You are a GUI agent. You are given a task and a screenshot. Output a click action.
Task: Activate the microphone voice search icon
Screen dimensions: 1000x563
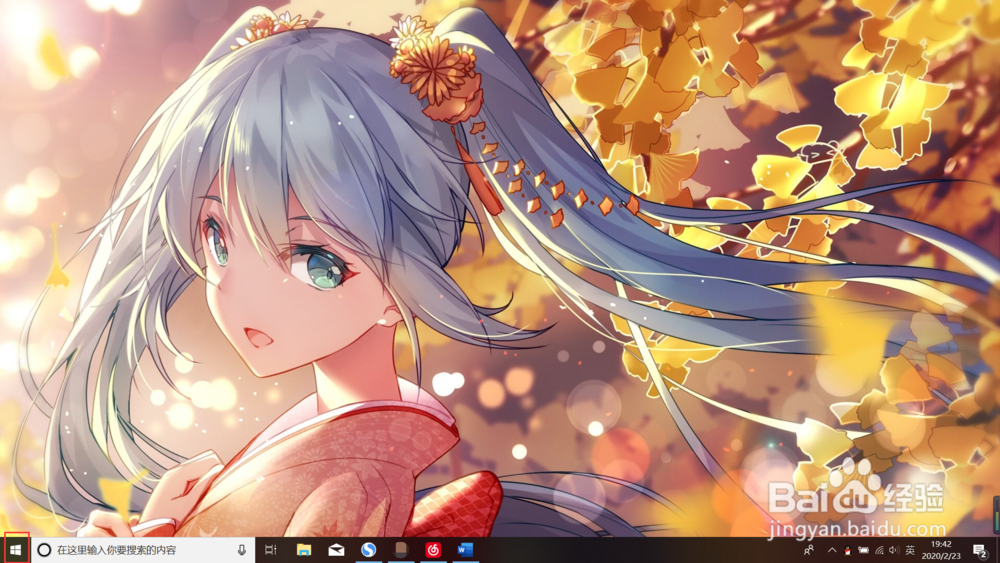[x=242, y=550]
